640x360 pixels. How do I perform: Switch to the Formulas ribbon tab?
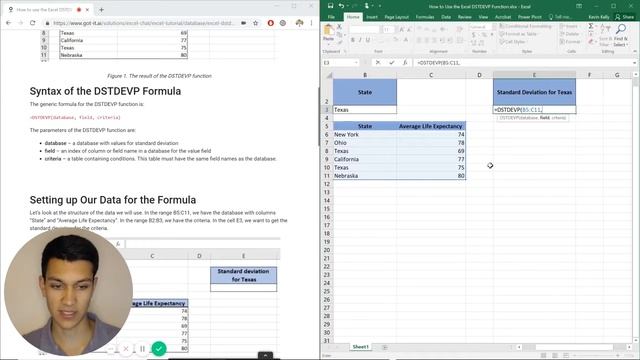pyautogui.click(x=424, y=17)
